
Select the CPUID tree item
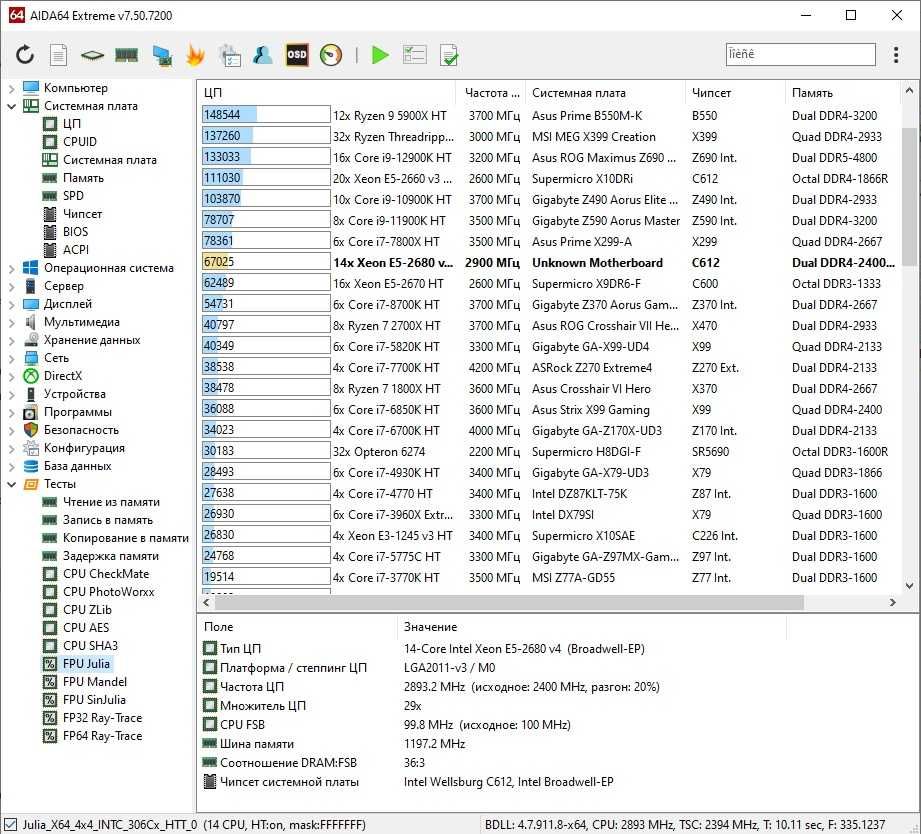point(79,142)
